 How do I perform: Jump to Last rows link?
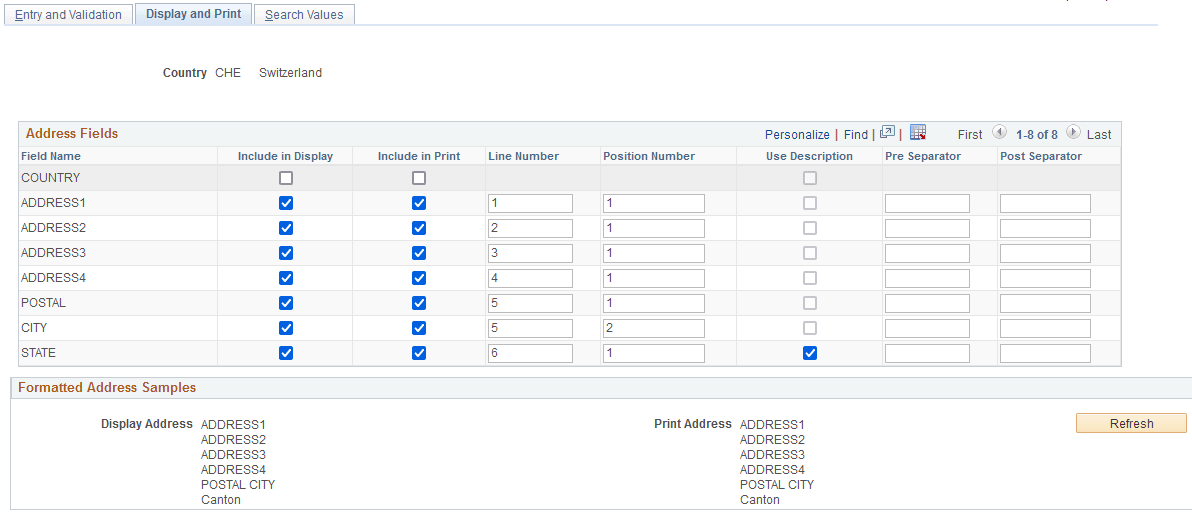tap(1098, 135)
